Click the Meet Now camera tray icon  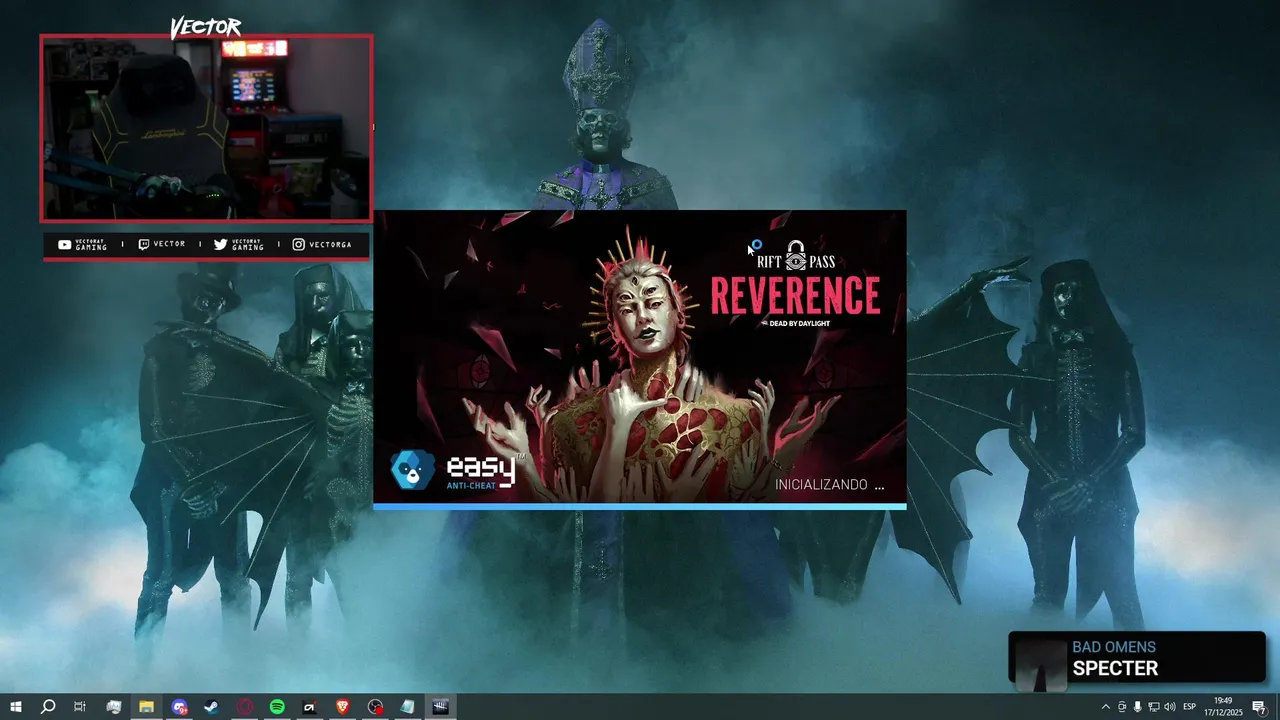tap(1121, 707)
